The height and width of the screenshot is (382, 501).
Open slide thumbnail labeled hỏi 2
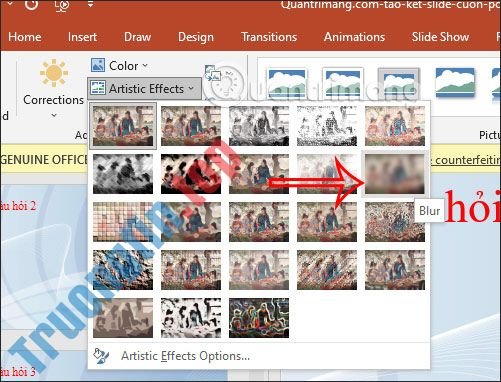click(x=18, y=206)
